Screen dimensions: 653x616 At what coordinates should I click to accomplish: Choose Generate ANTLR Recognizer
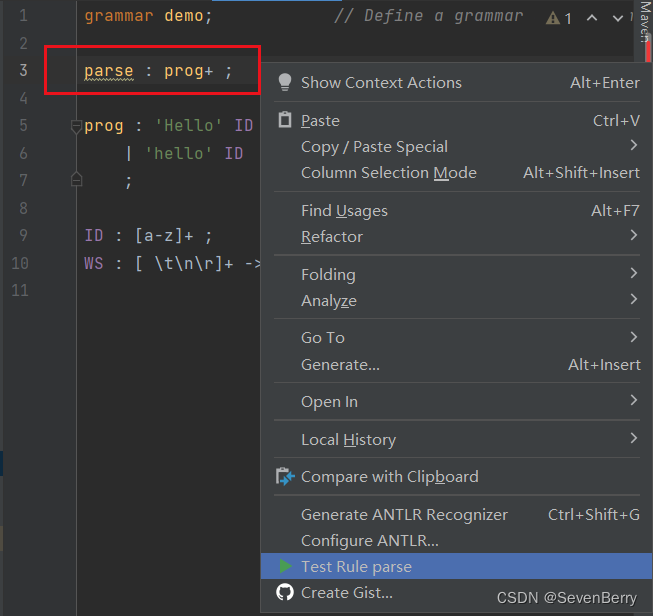coord(456,514)
